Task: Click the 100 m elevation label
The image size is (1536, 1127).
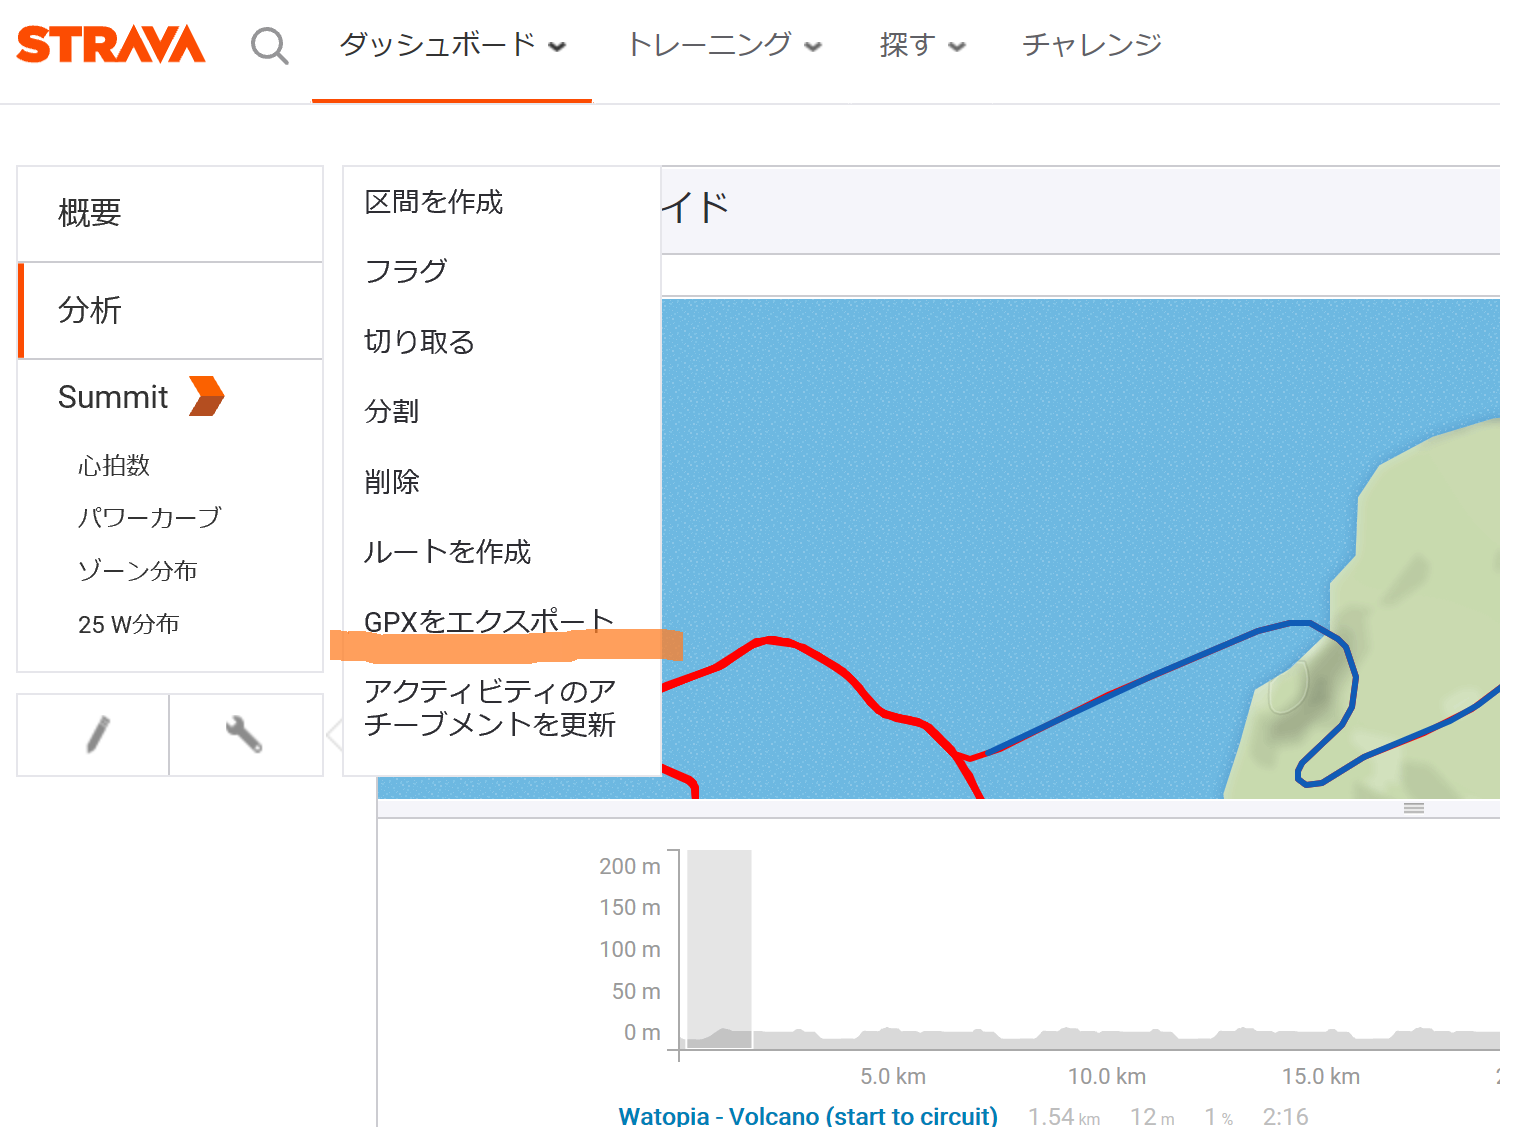Action: coord(630,949)
